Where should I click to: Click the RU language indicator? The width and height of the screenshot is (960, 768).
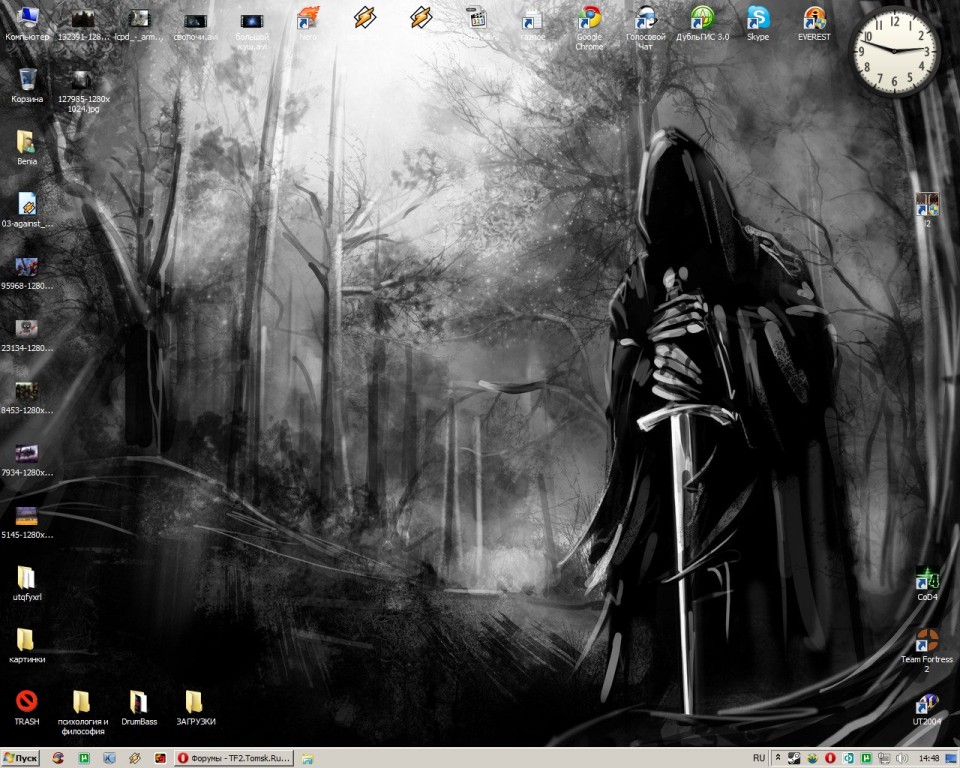pyautogui.click(x=759, y=758)
